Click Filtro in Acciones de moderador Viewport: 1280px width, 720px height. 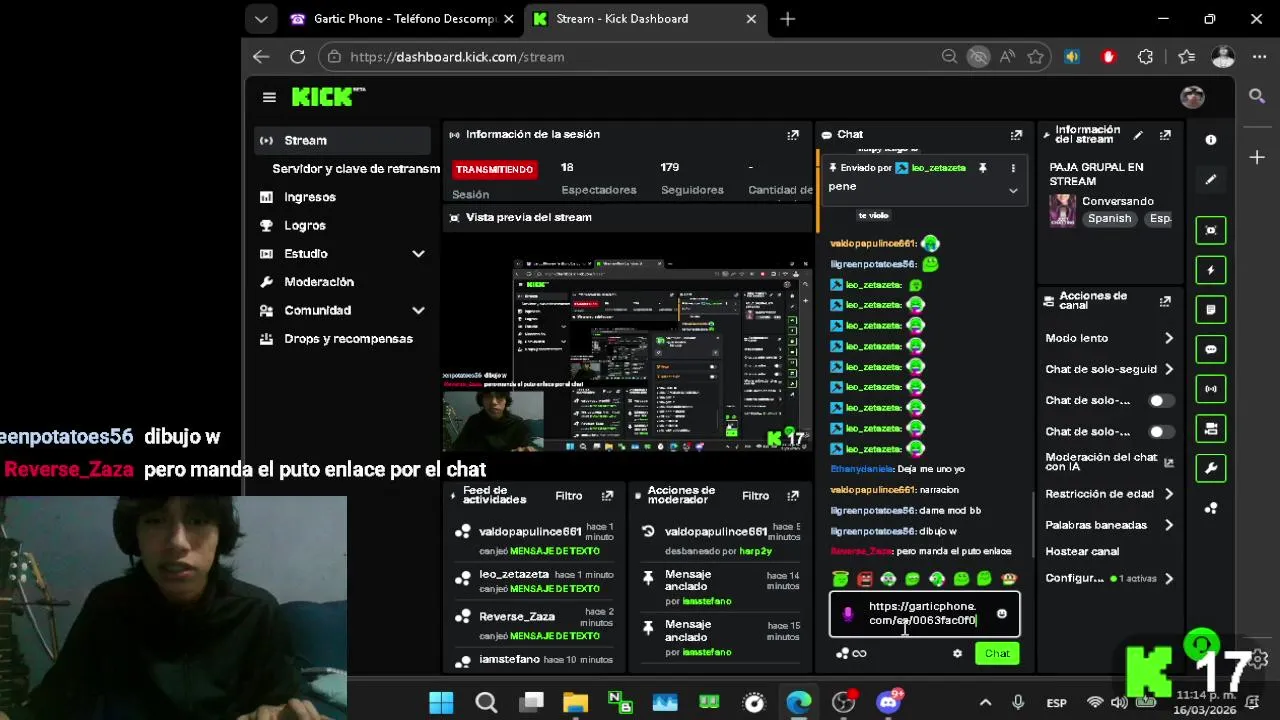coord(756,496)
